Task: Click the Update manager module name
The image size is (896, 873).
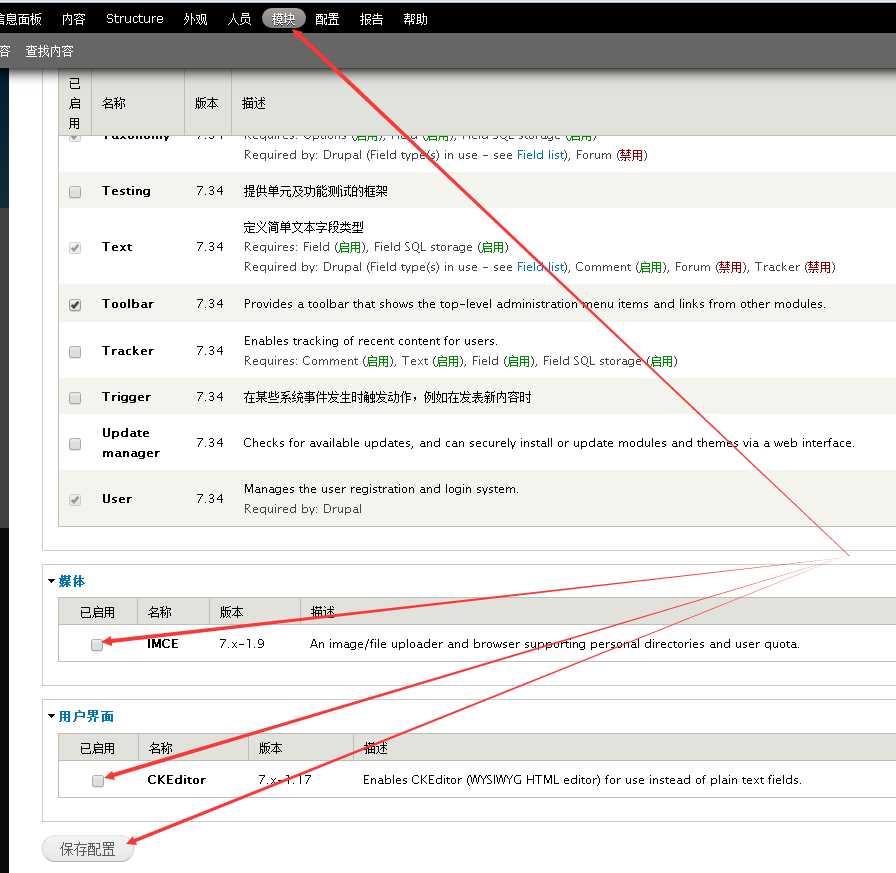Action: (131, 443)
